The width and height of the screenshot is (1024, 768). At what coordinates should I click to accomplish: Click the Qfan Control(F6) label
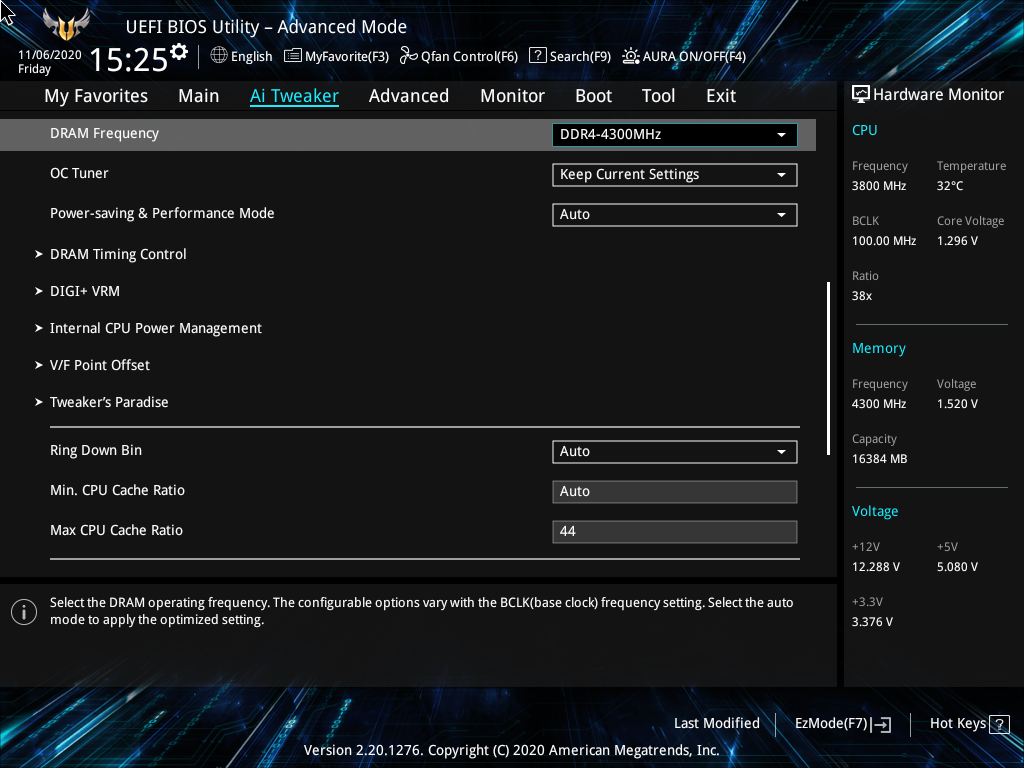point(469,56)
